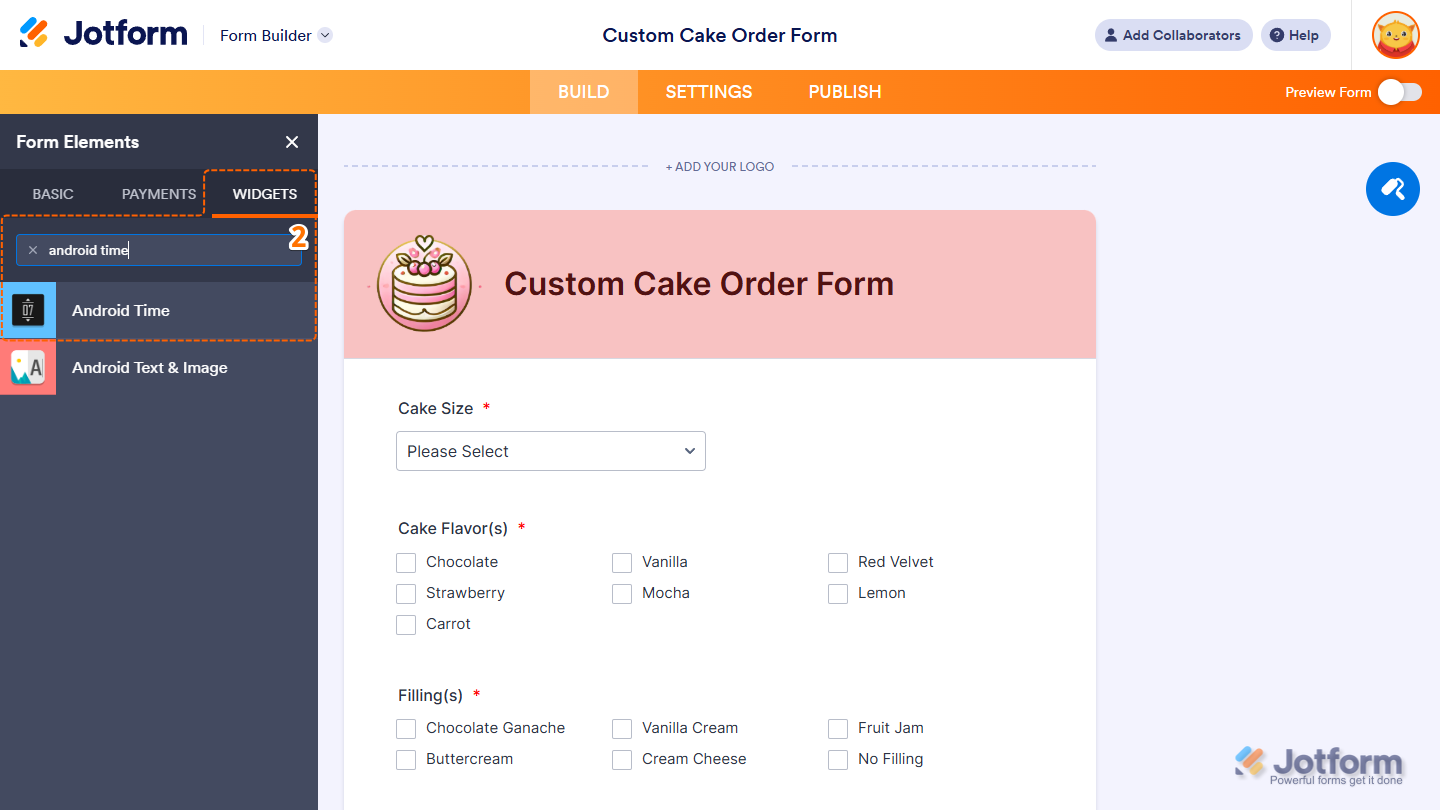
Task: Switch to the SETTINGS tab
Action: point(708,91)
